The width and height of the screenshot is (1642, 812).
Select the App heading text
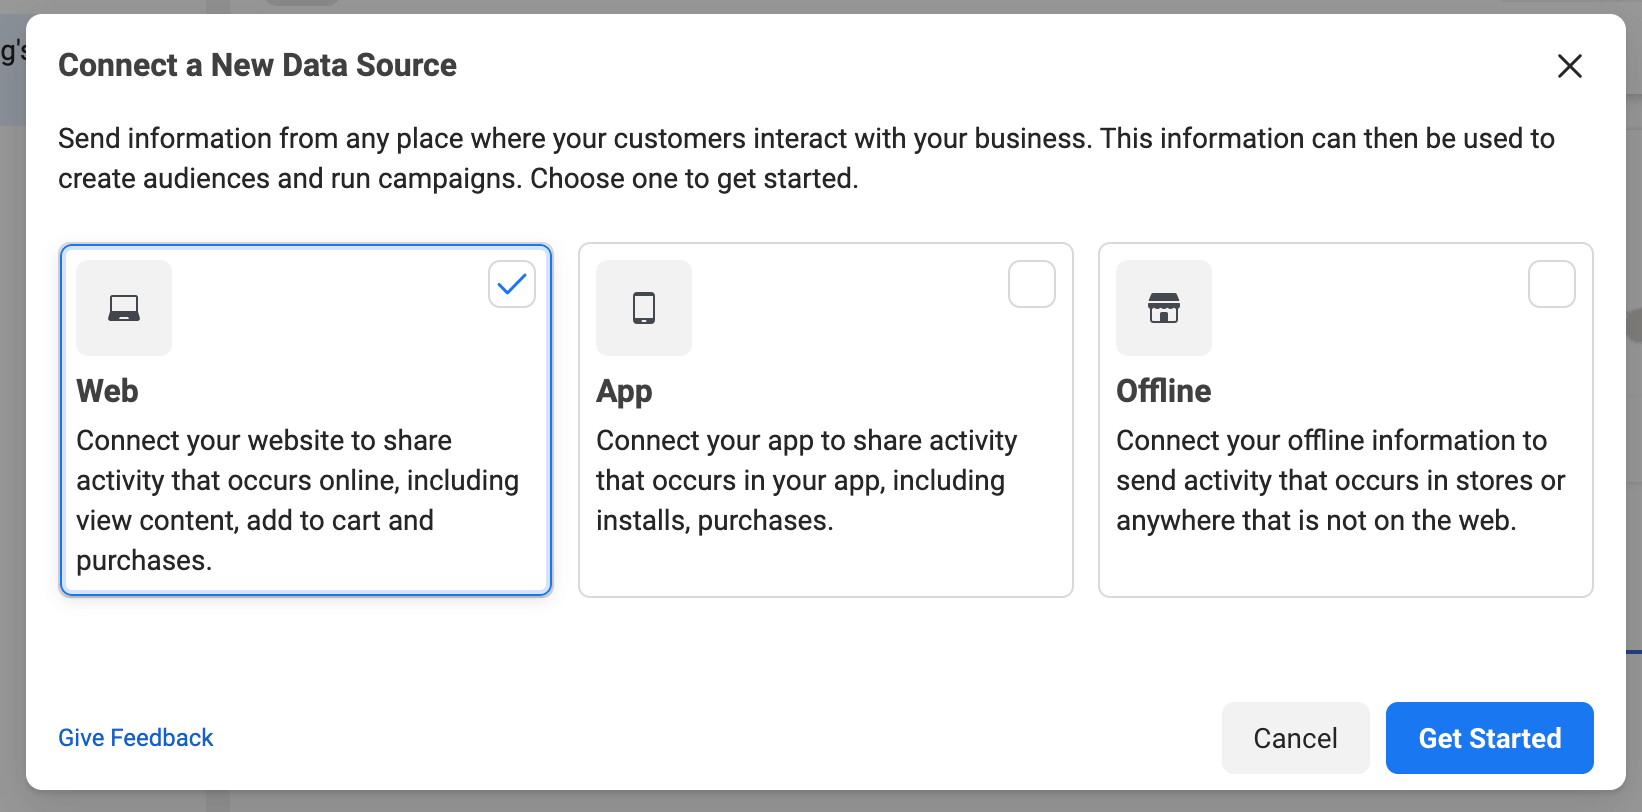[x=624, y=392]
